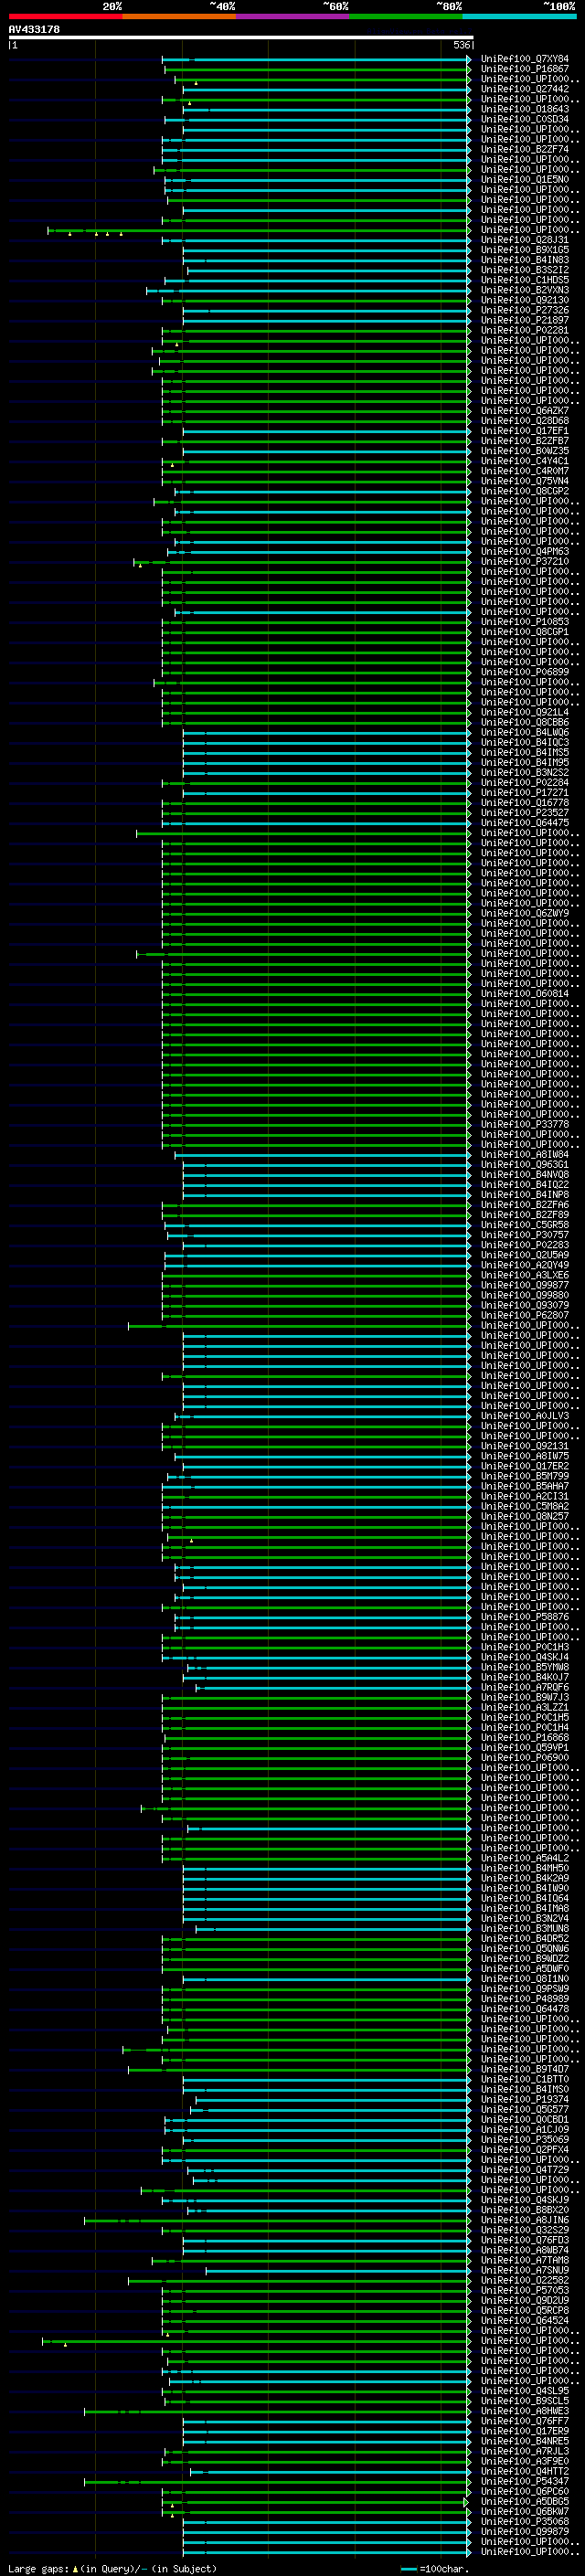585x2576 pixels.
Task: Select hit label UniRef100_Q8CBB6
Action: [525, 722]
